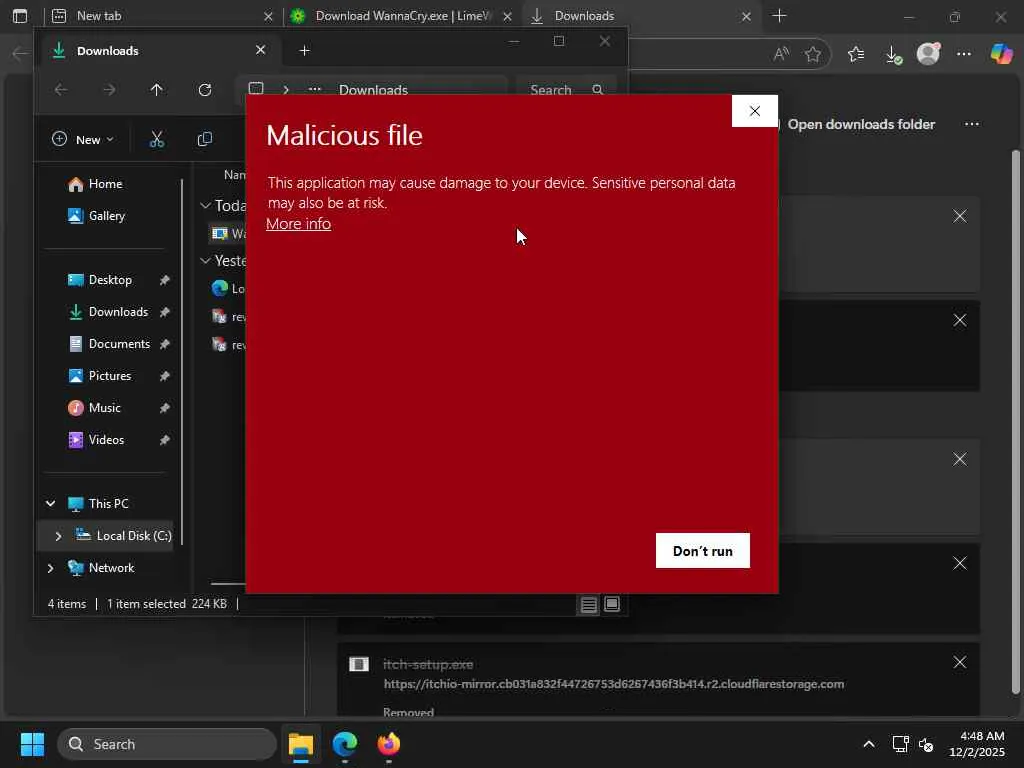Open Edge Downloads toolbar icon

click(x=893, y=54)
